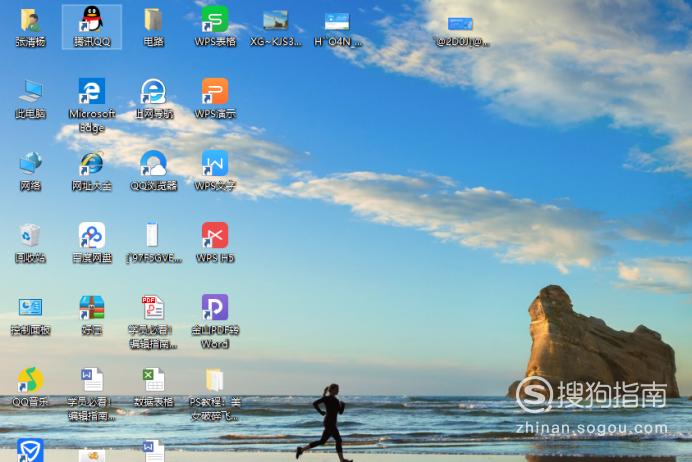Select the XG~KJS3... image file

click(x=275, y=20)
